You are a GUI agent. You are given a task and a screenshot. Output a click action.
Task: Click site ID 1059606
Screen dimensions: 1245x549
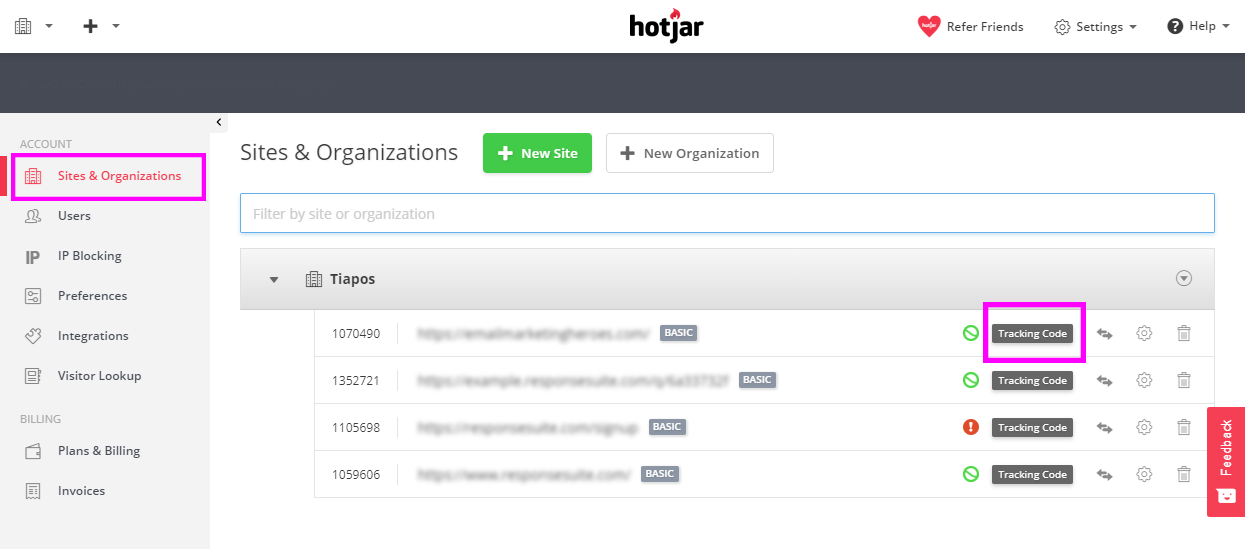click(x=356, y=474)
